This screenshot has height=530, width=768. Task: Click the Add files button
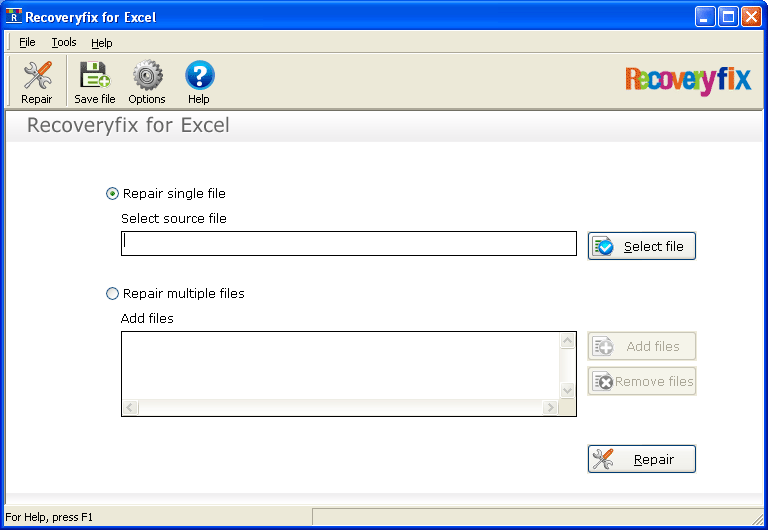coord(642,346)
